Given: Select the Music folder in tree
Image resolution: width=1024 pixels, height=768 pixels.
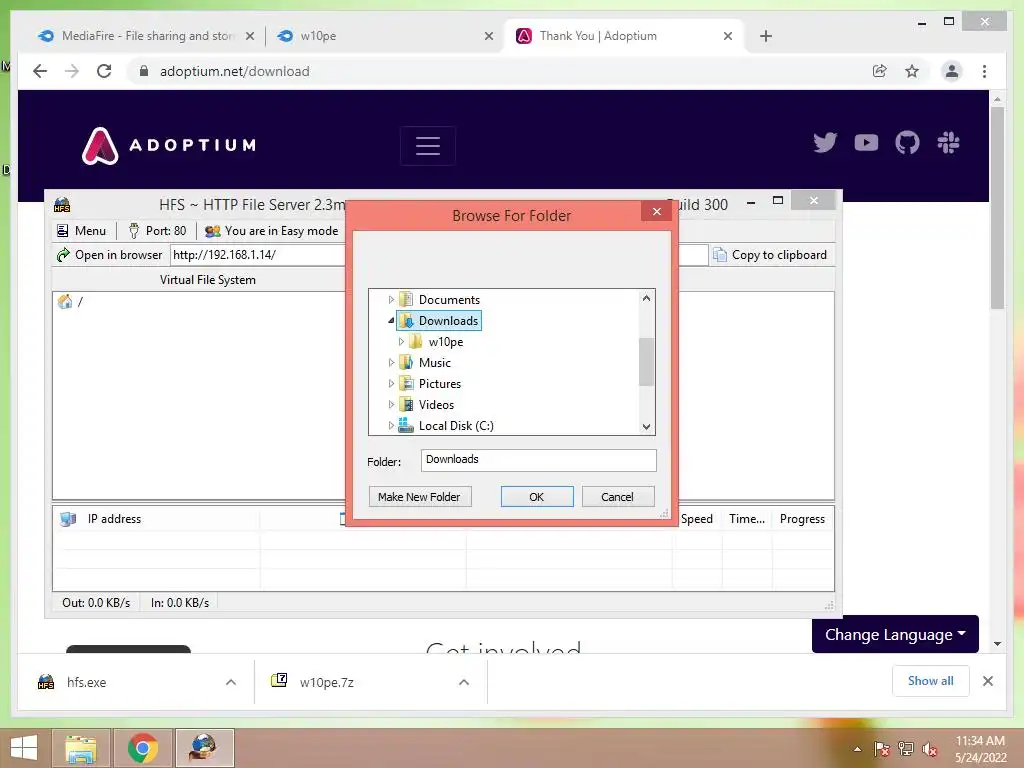Looking at the screenshot, I should (435, 362).
